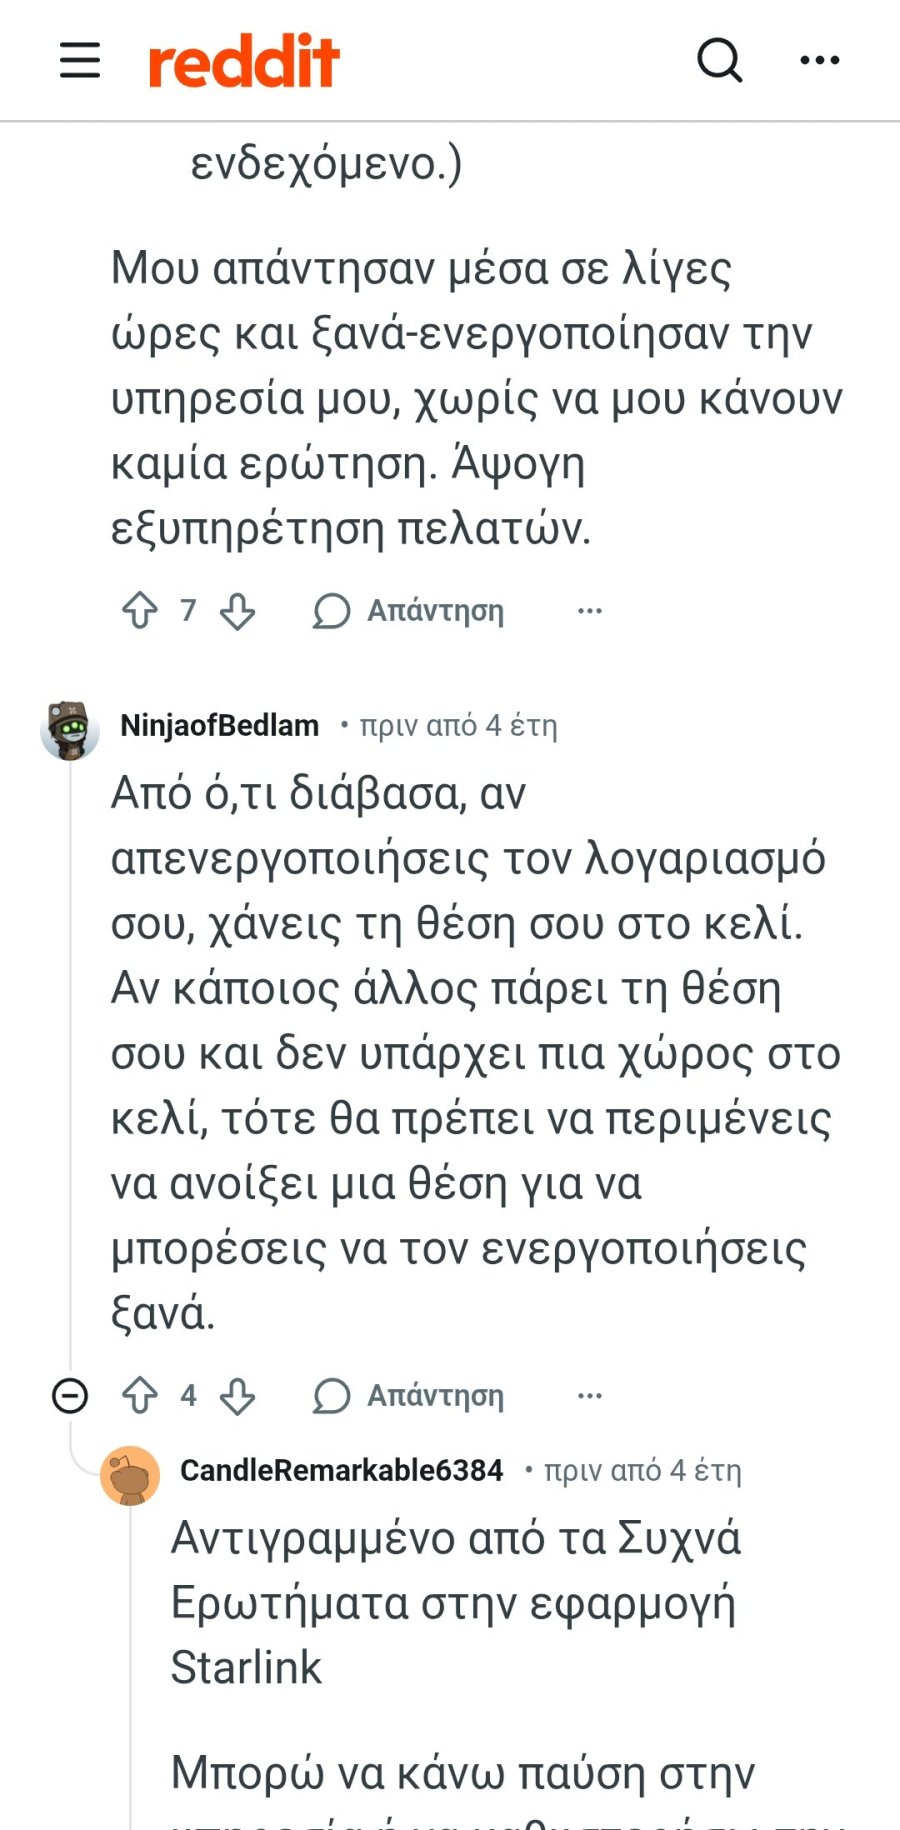The height and width of the screenshot is (1830, 900).
Task: Click the 'πριν από 4 έτη' timestamp on NinjaofBedlam's comment
Action: tap(458, 727)
